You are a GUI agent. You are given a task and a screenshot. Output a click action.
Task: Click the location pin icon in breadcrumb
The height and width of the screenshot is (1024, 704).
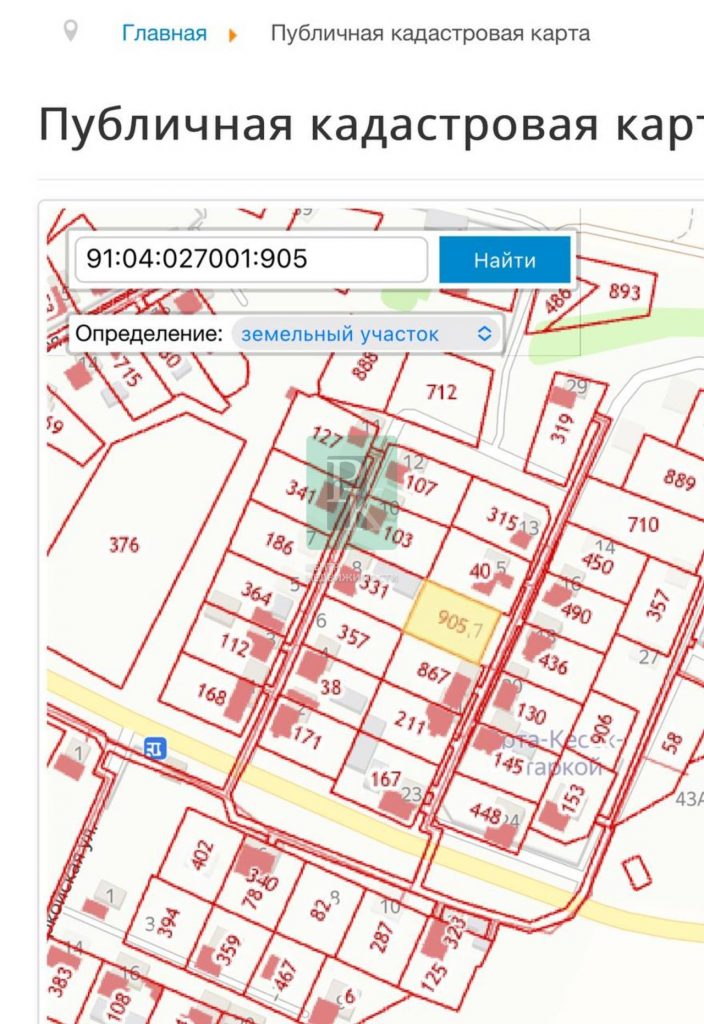click(70, 31)
